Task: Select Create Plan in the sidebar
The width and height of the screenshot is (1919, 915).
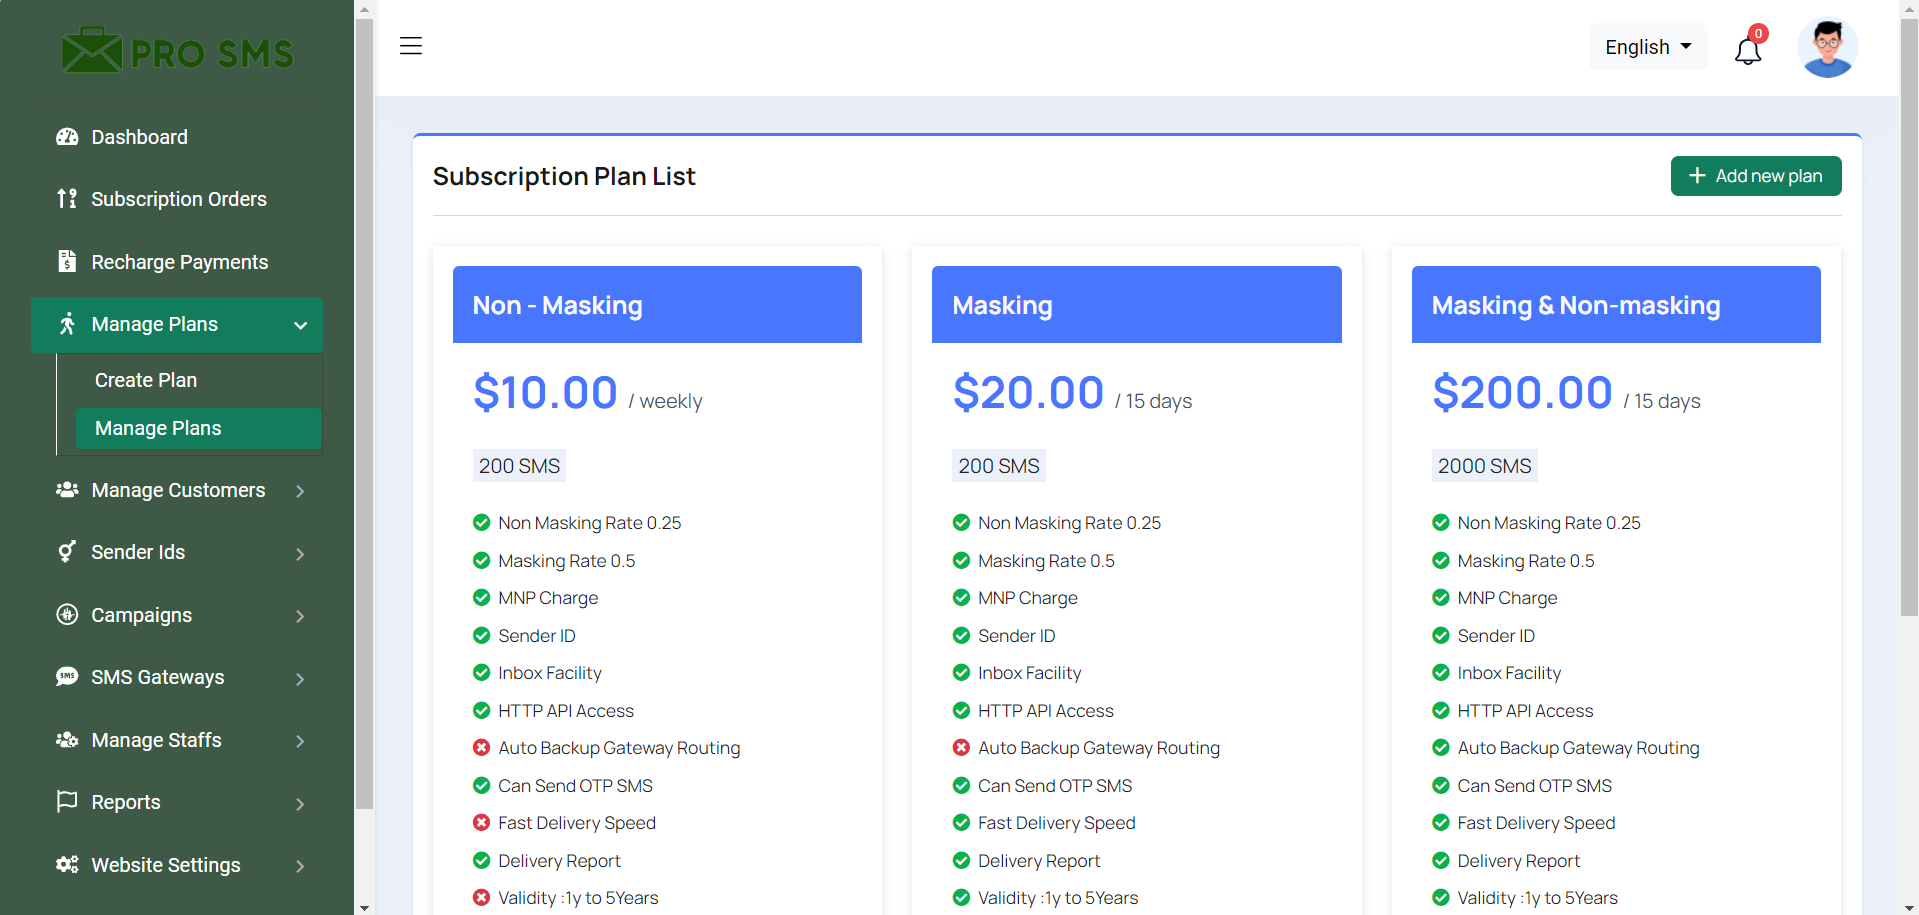Action: point(146,380)
